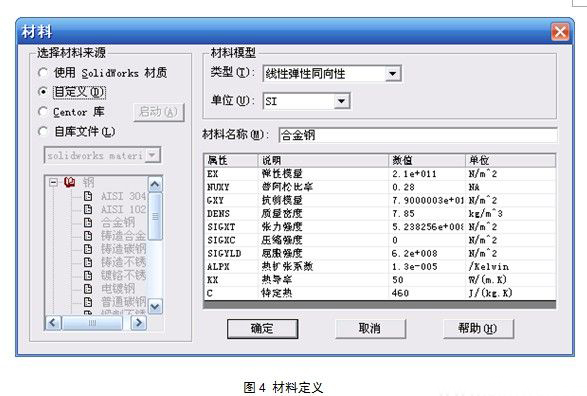Click the 说明 column header

[323, 160]
